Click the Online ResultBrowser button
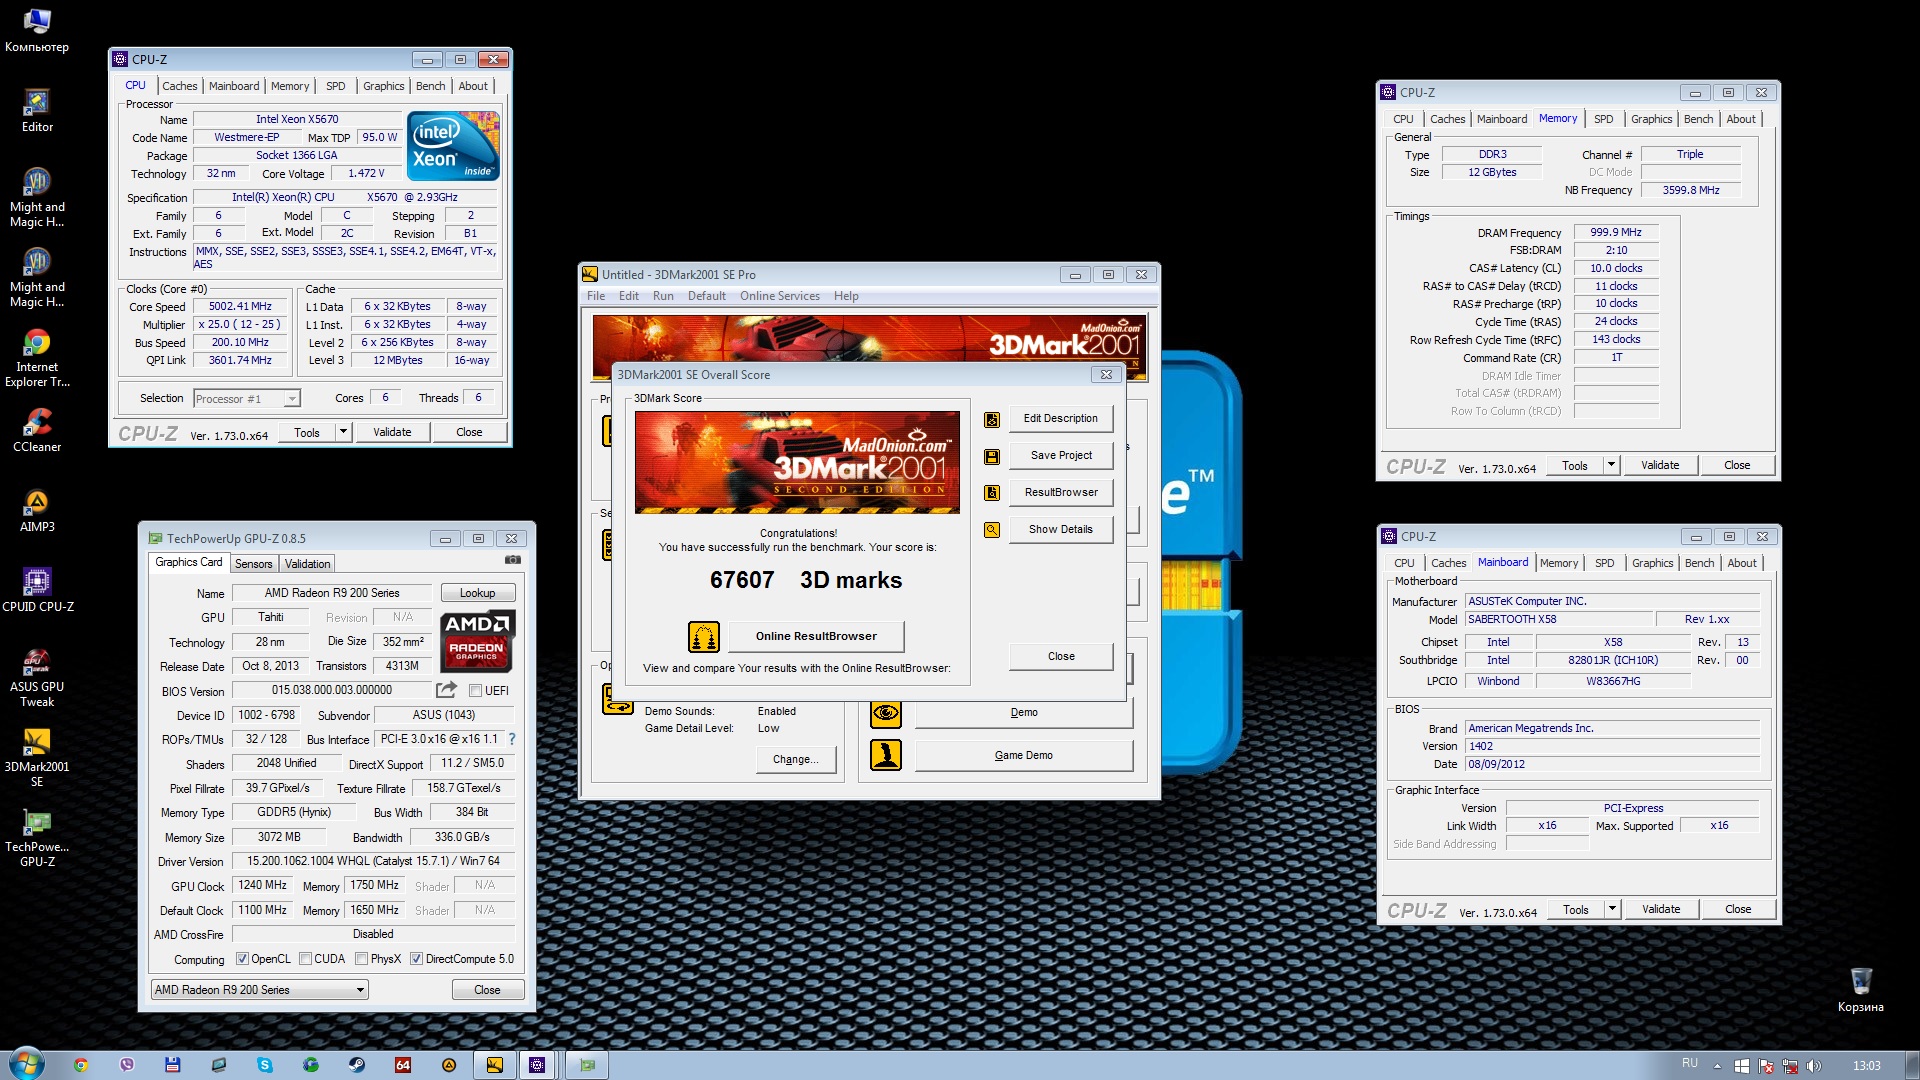 pyautogui.click(x=816, y=636)
